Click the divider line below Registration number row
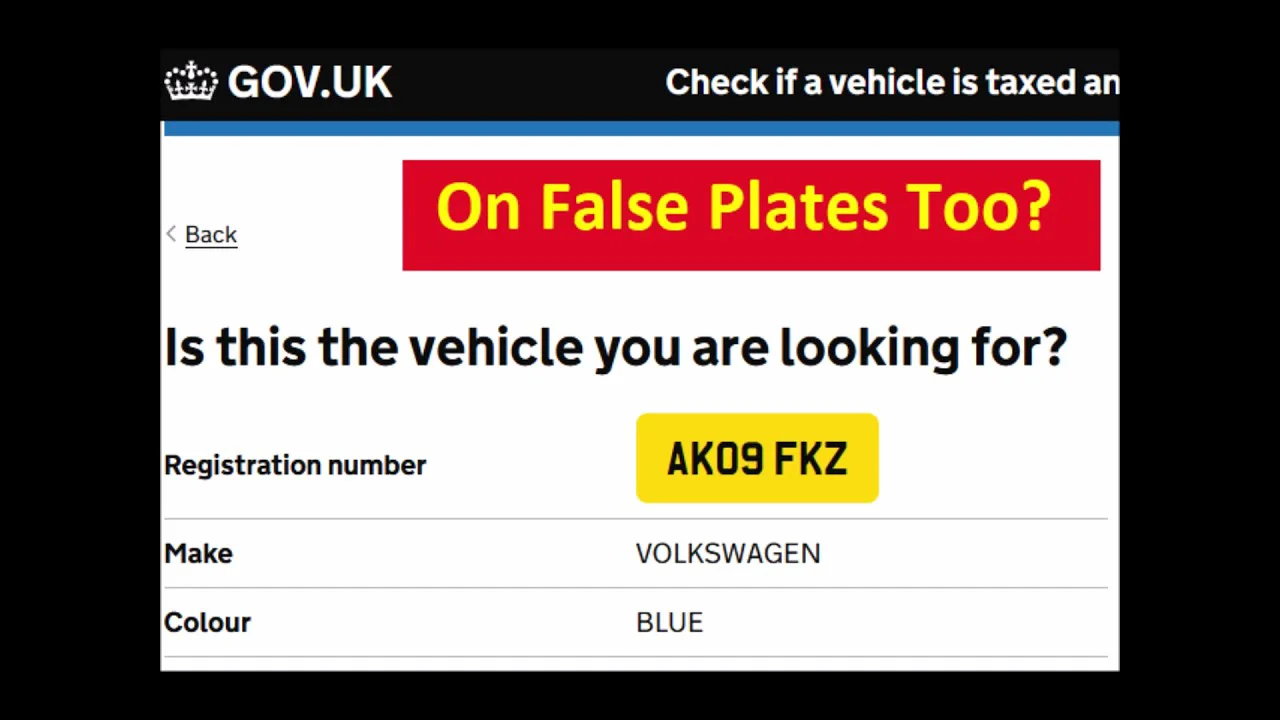1280x720 pixels. coord(635,519)
